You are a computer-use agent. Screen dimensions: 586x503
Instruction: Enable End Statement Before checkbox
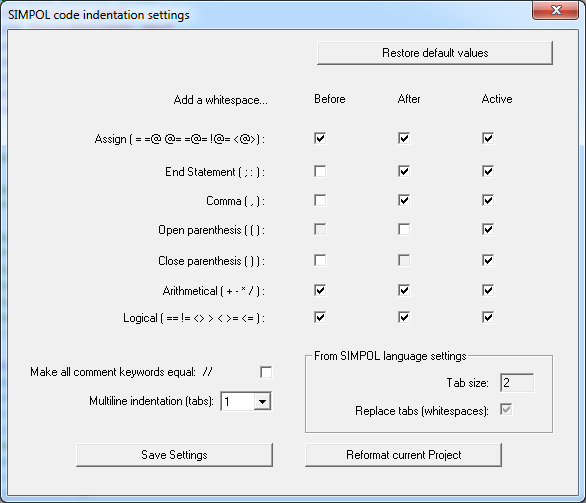click(320, 172)
